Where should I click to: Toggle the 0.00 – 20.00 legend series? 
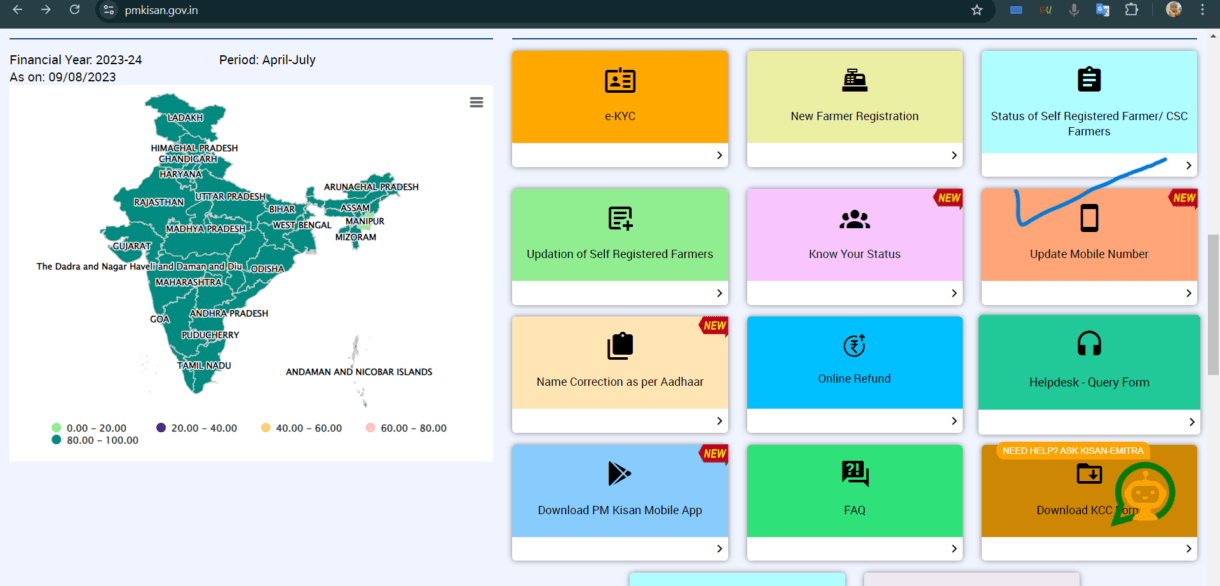coord(90,428)
